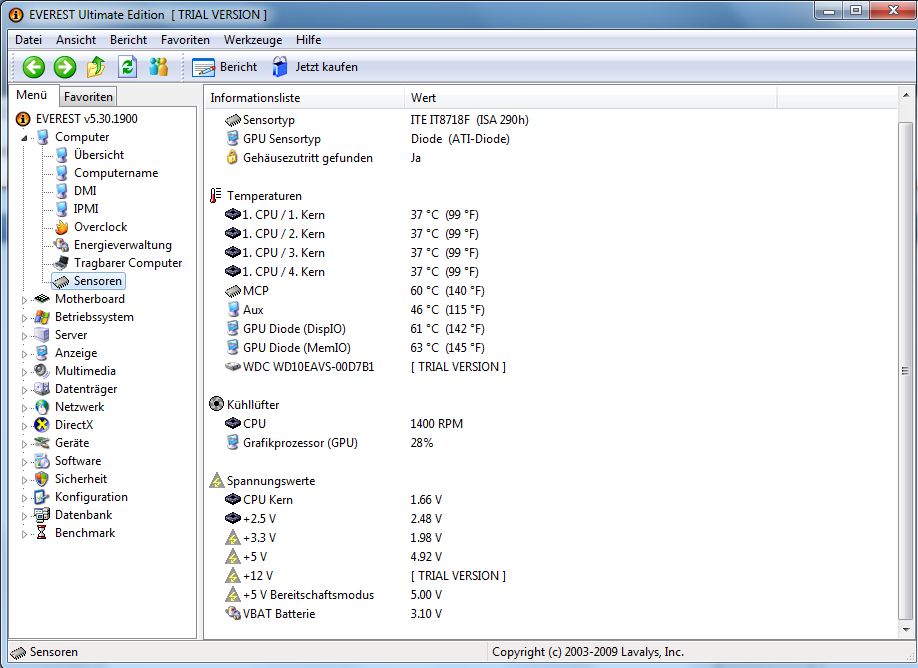The height and width of the screenshot is (668, 918).
Task: Select the CPU Kern voltage row
Action: (x=334, y=500)
